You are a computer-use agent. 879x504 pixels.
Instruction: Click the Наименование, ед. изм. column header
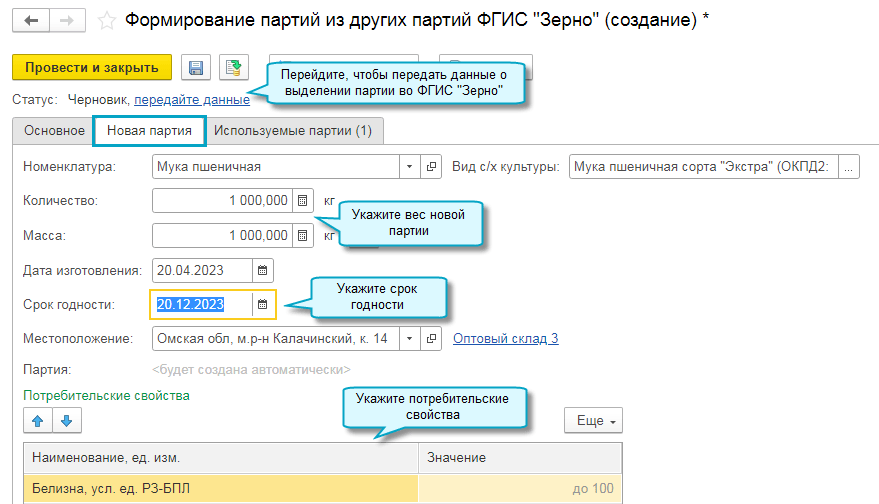pos(221,458)
